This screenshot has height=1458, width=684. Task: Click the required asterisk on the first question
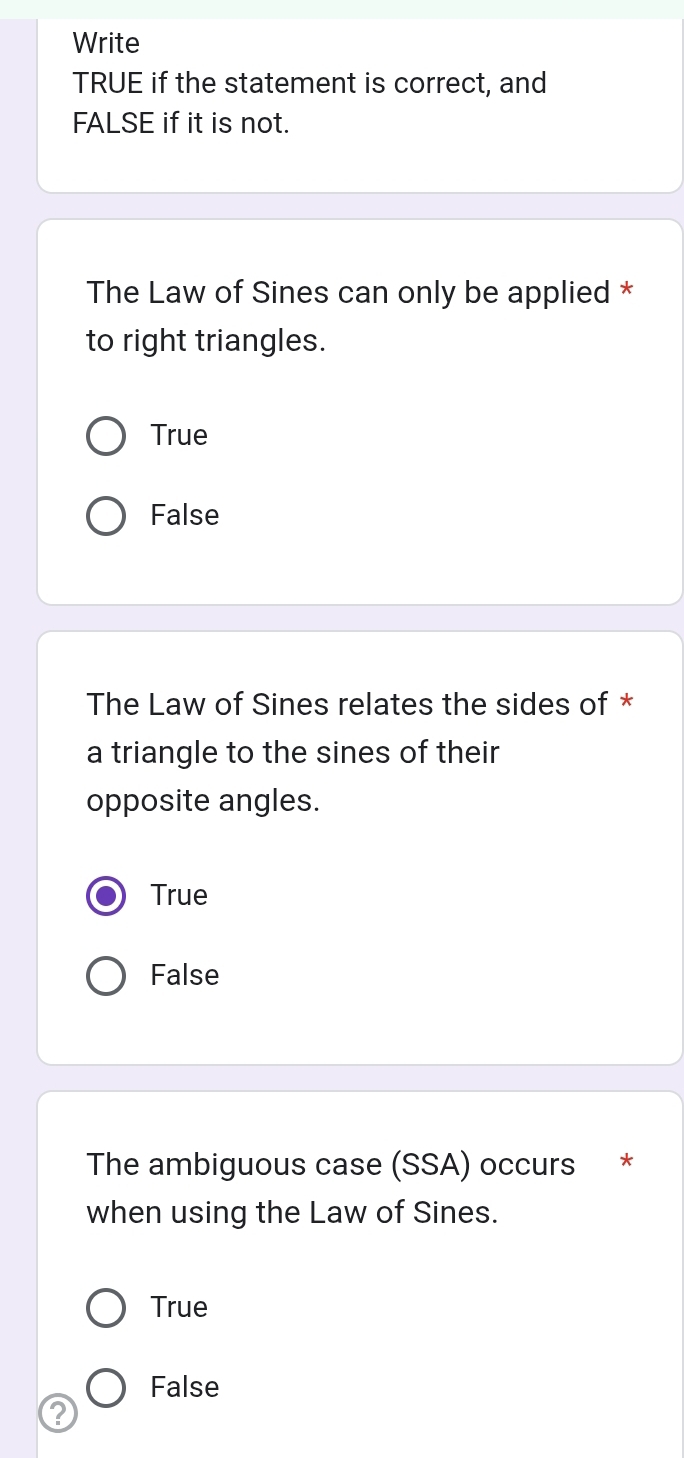point(625,290)
